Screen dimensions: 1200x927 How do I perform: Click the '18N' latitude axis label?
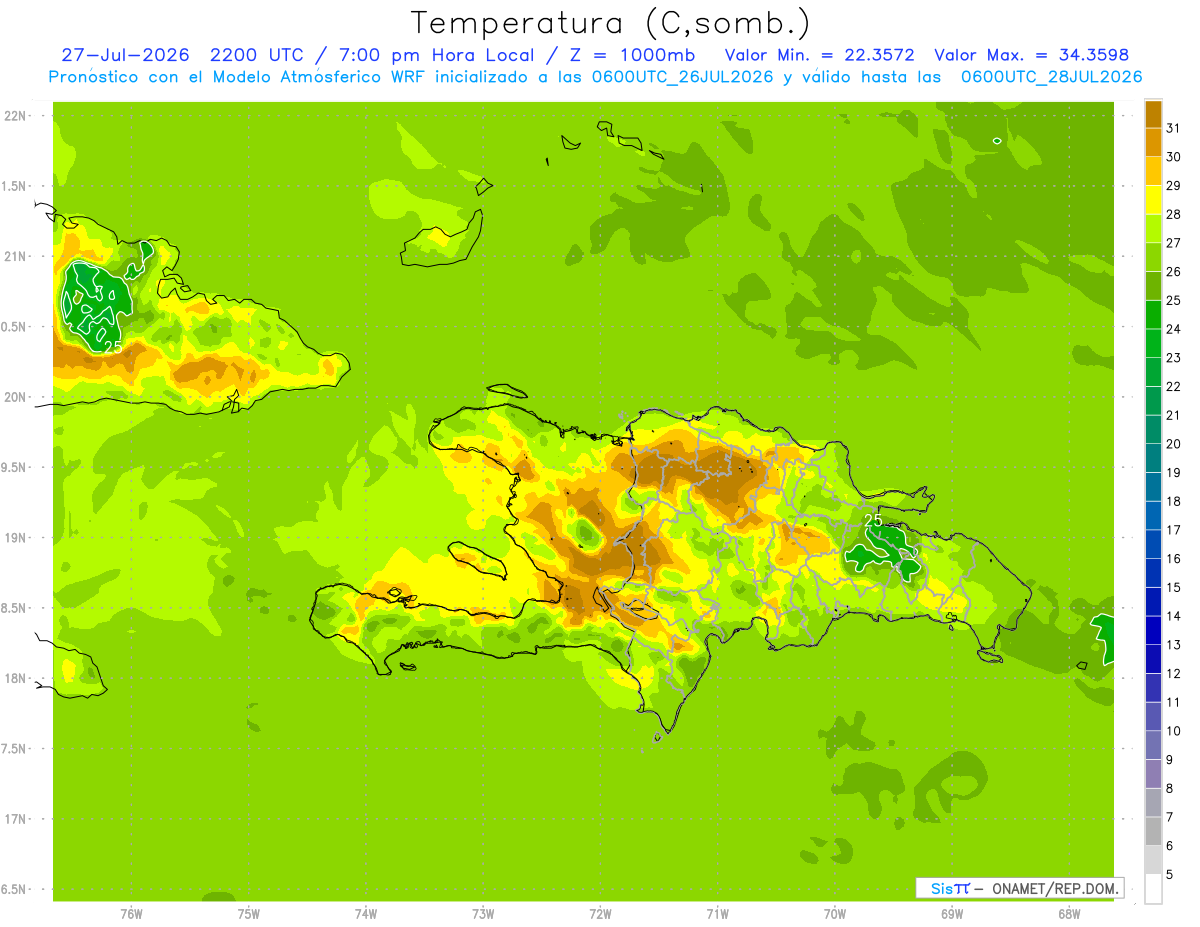click(16, 678)
